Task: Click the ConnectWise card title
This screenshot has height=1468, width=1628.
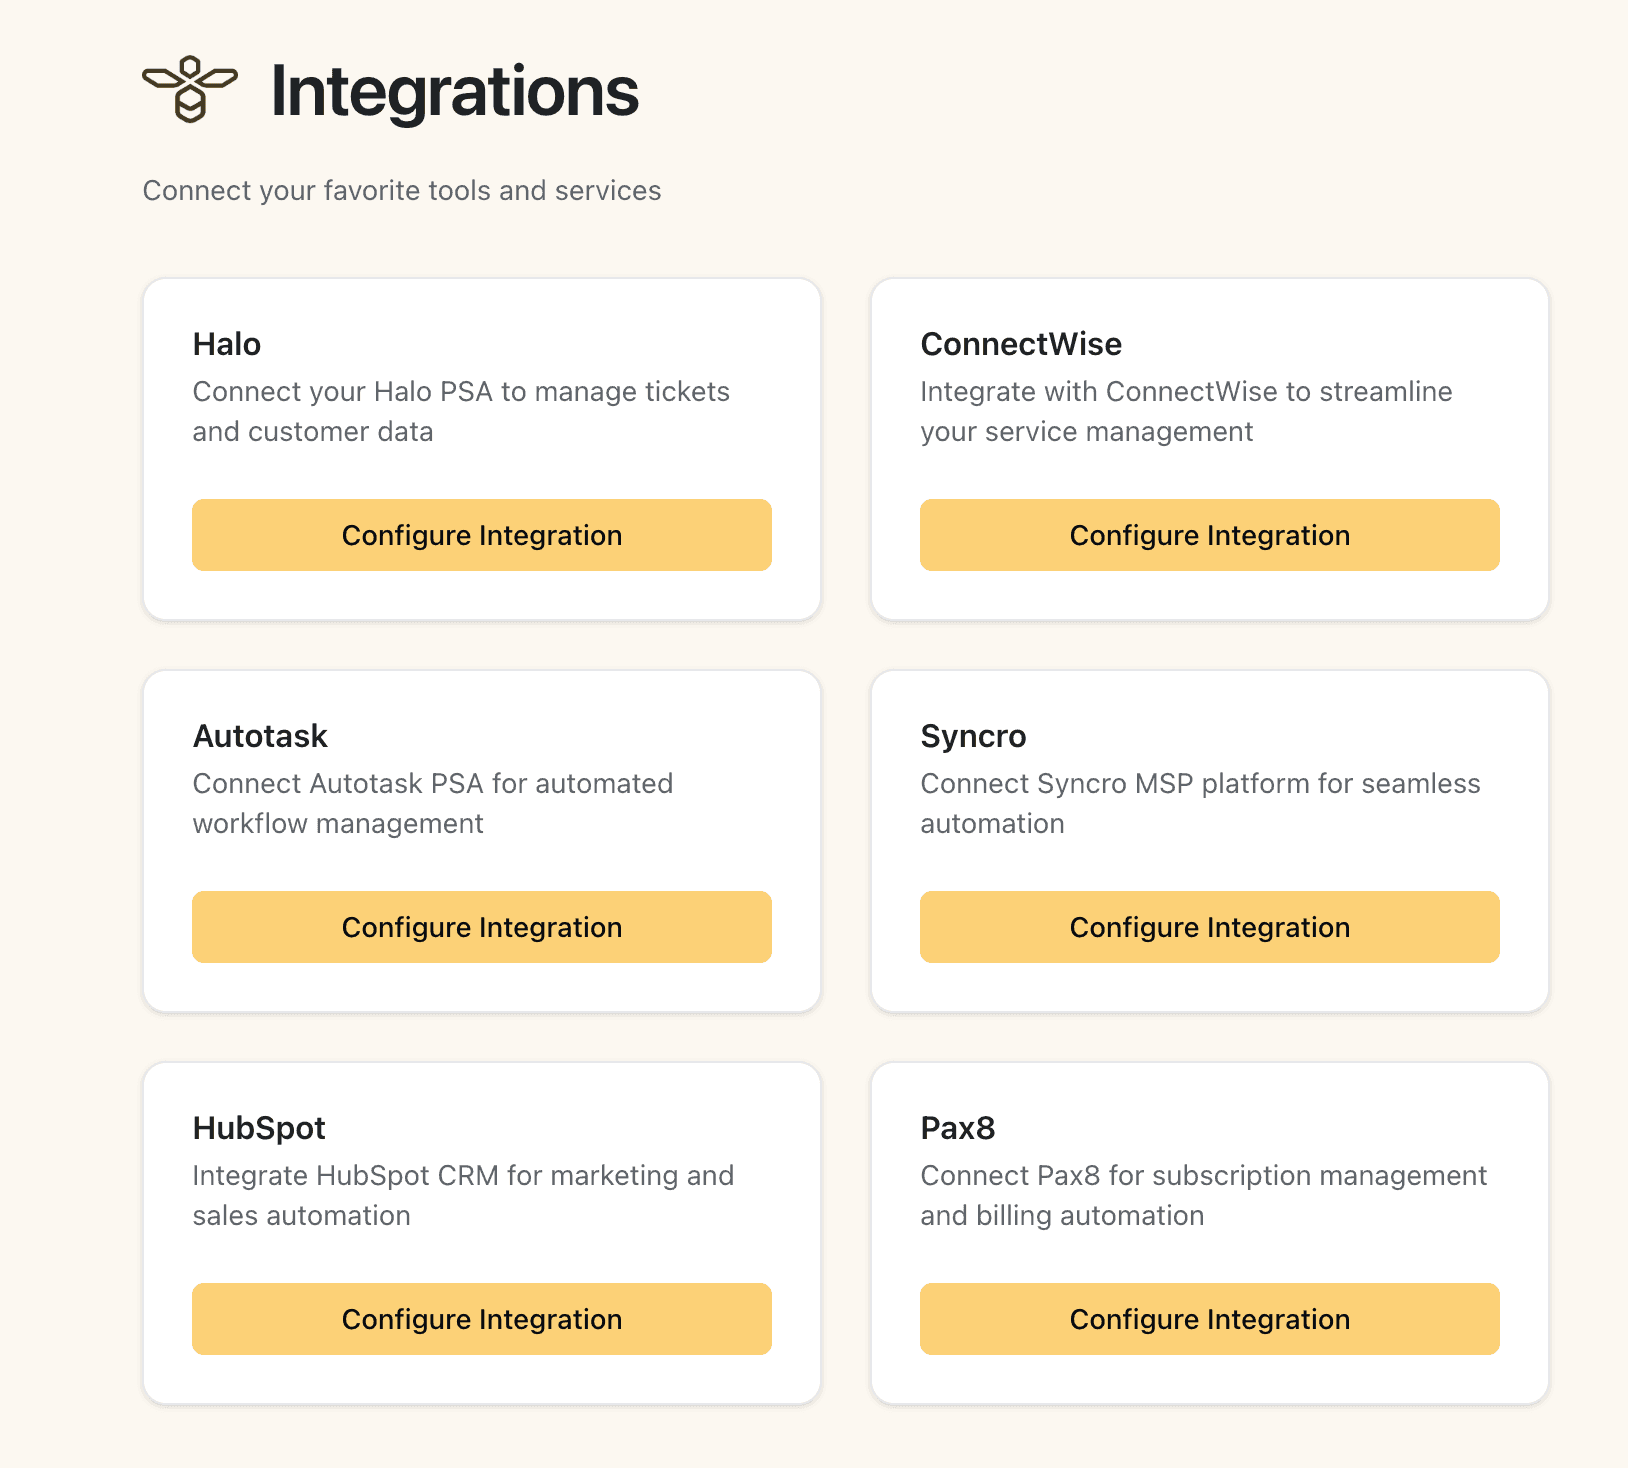Action: click(x=1021, y=344)
